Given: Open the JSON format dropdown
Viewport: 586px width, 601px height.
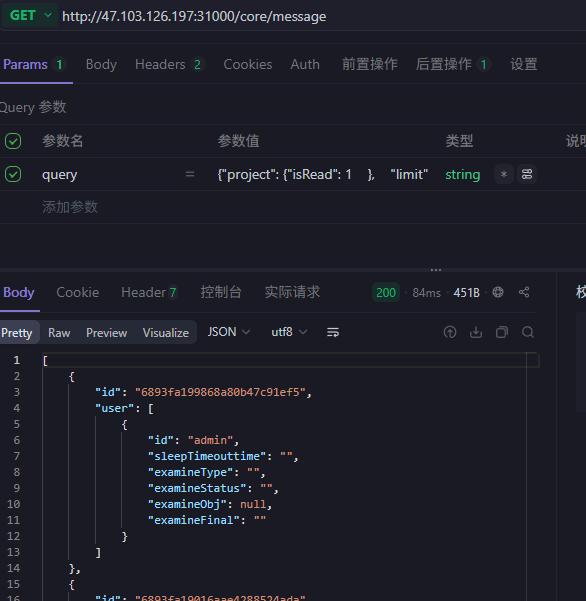Looking at the screenshot, I should 229,332.
